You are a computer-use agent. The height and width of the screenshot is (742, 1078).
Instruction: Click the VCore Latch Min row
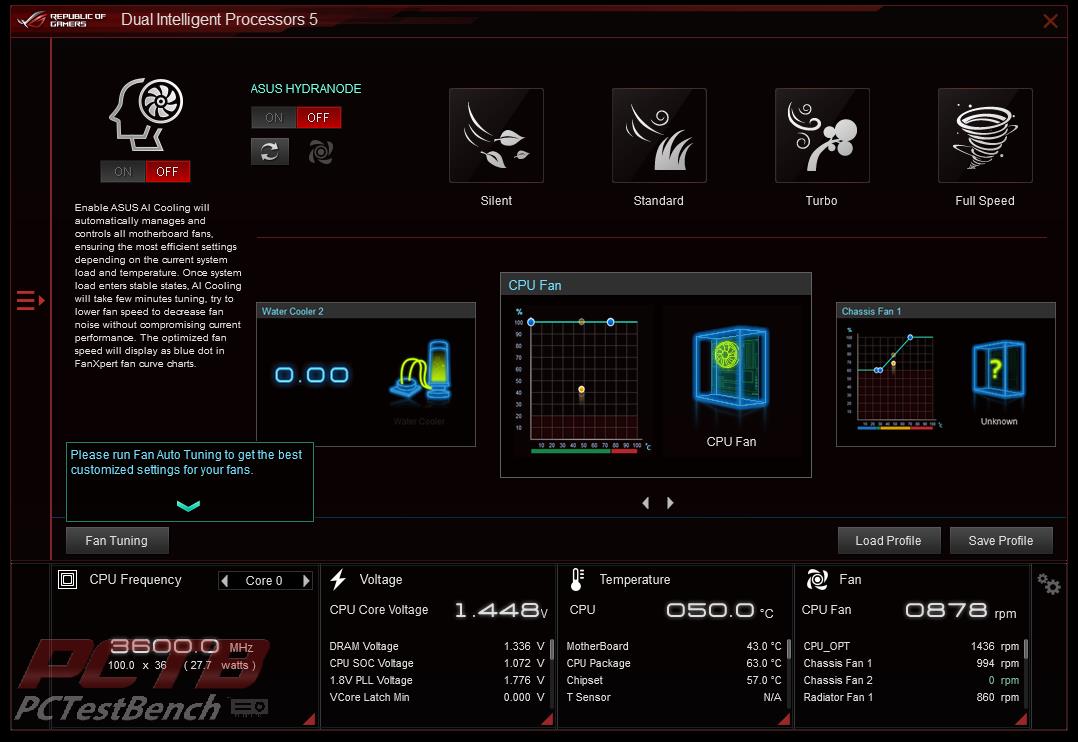[437, 697]
